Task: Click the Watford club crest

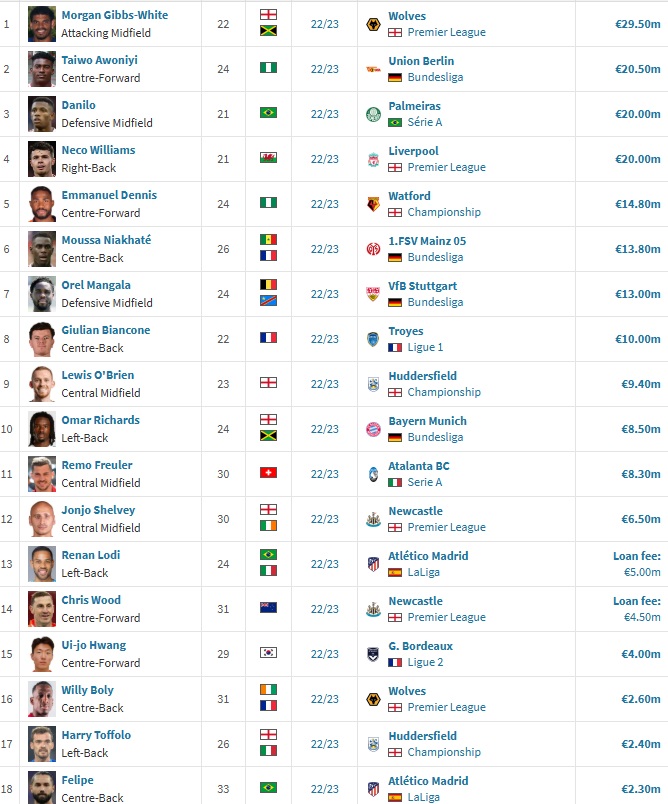Action: 373,204
